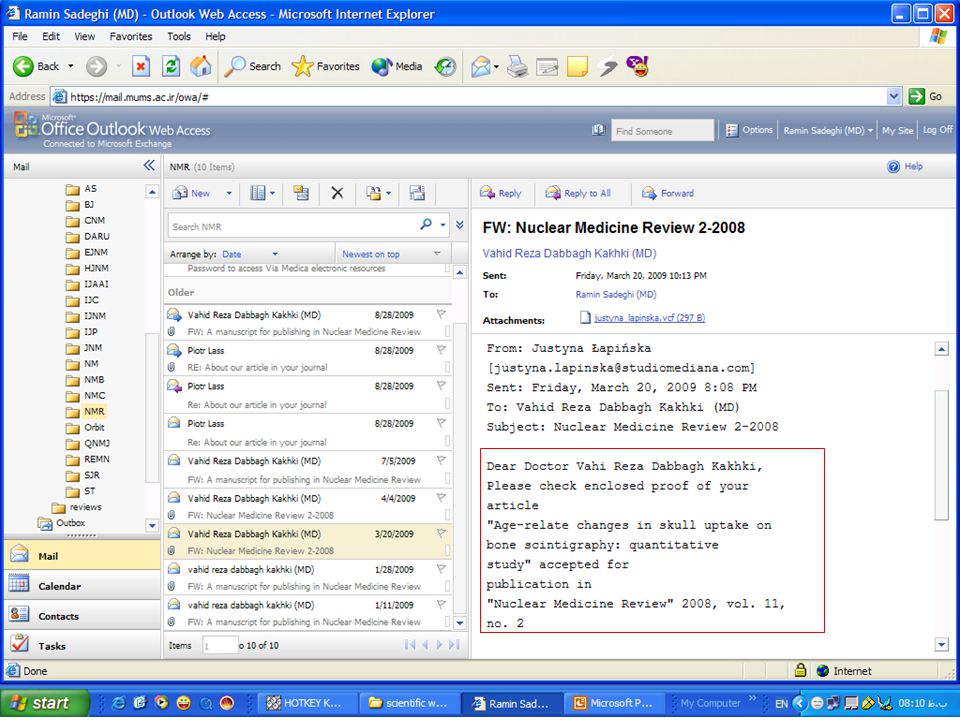Image resolution: width=960 pixels, height=720 pixels.
Task: Click the search magnifier in Search NMR
Action: [426, 225]
